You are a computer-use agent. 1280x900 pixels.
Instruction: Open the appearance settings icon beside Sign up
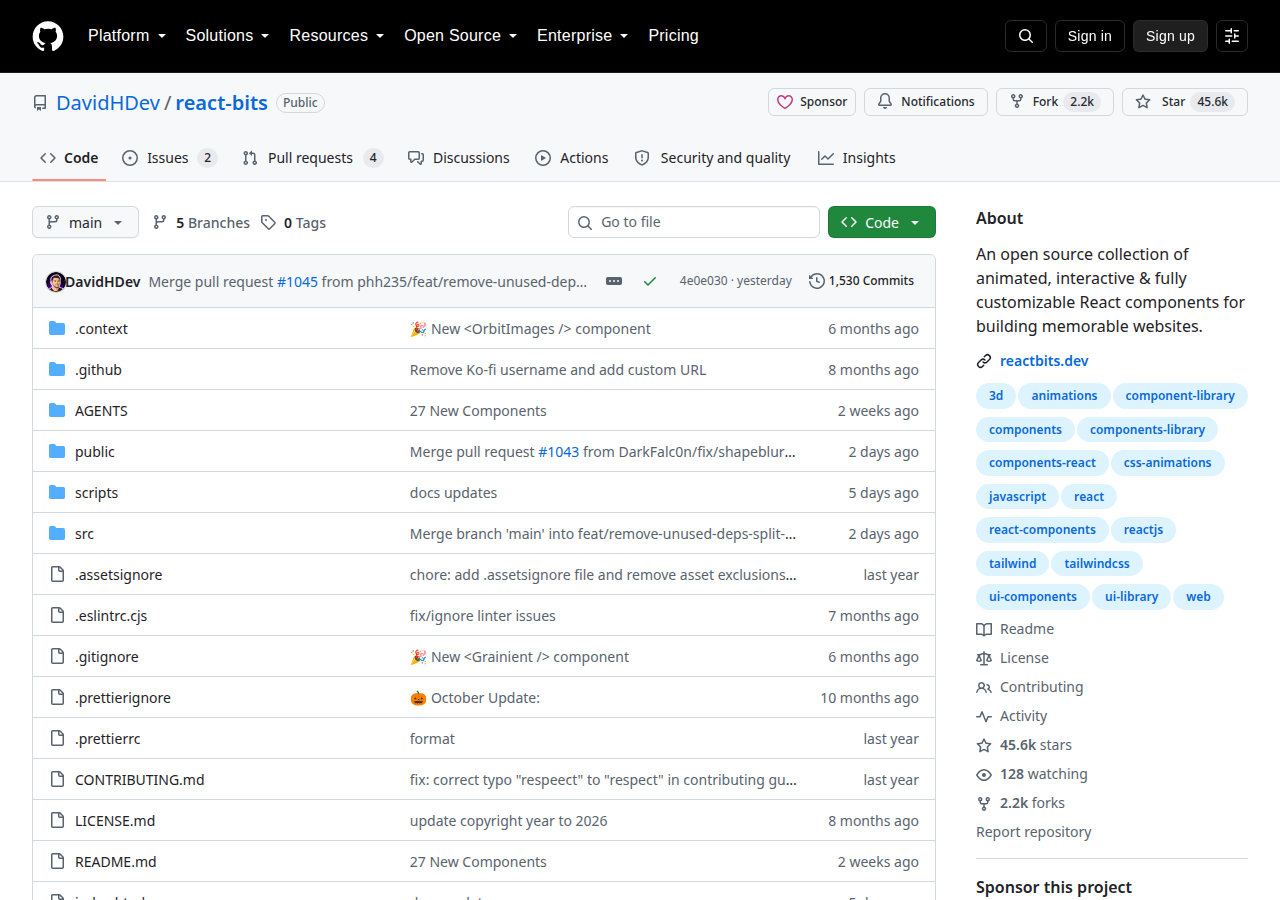click(x=1232, y=36)
